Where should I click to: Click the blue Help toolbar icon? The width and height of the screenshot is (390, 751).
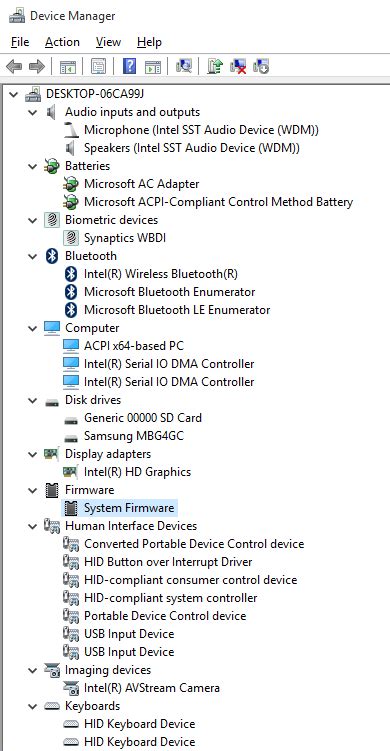[x=129, y=66]
